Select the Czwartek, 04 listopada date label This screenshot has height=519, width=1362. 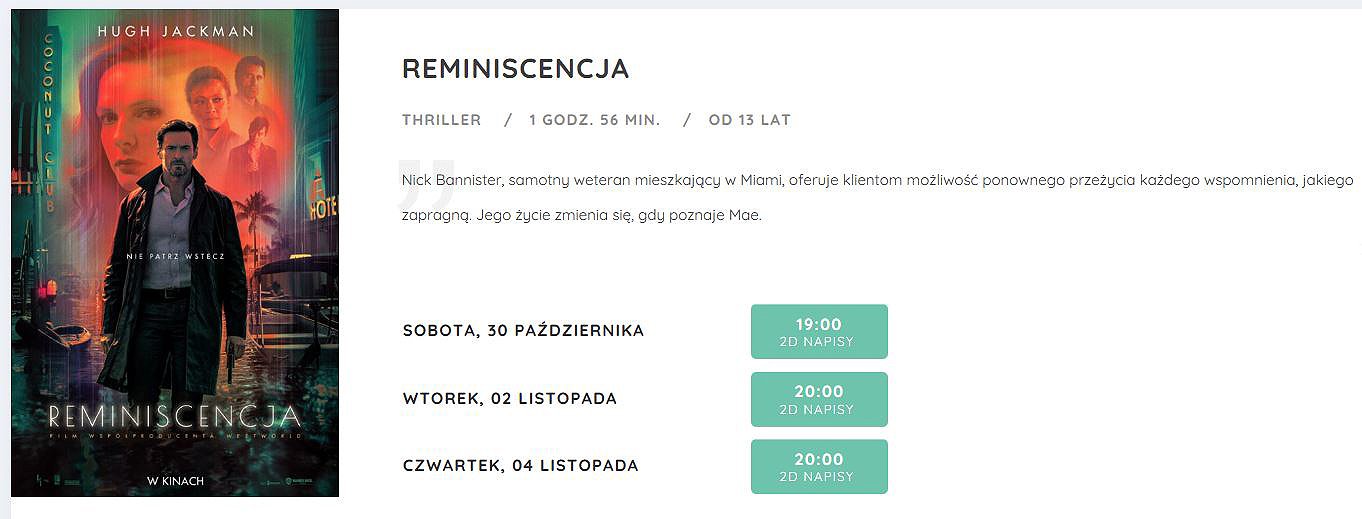pyautogui.click(x=520, y=466)
